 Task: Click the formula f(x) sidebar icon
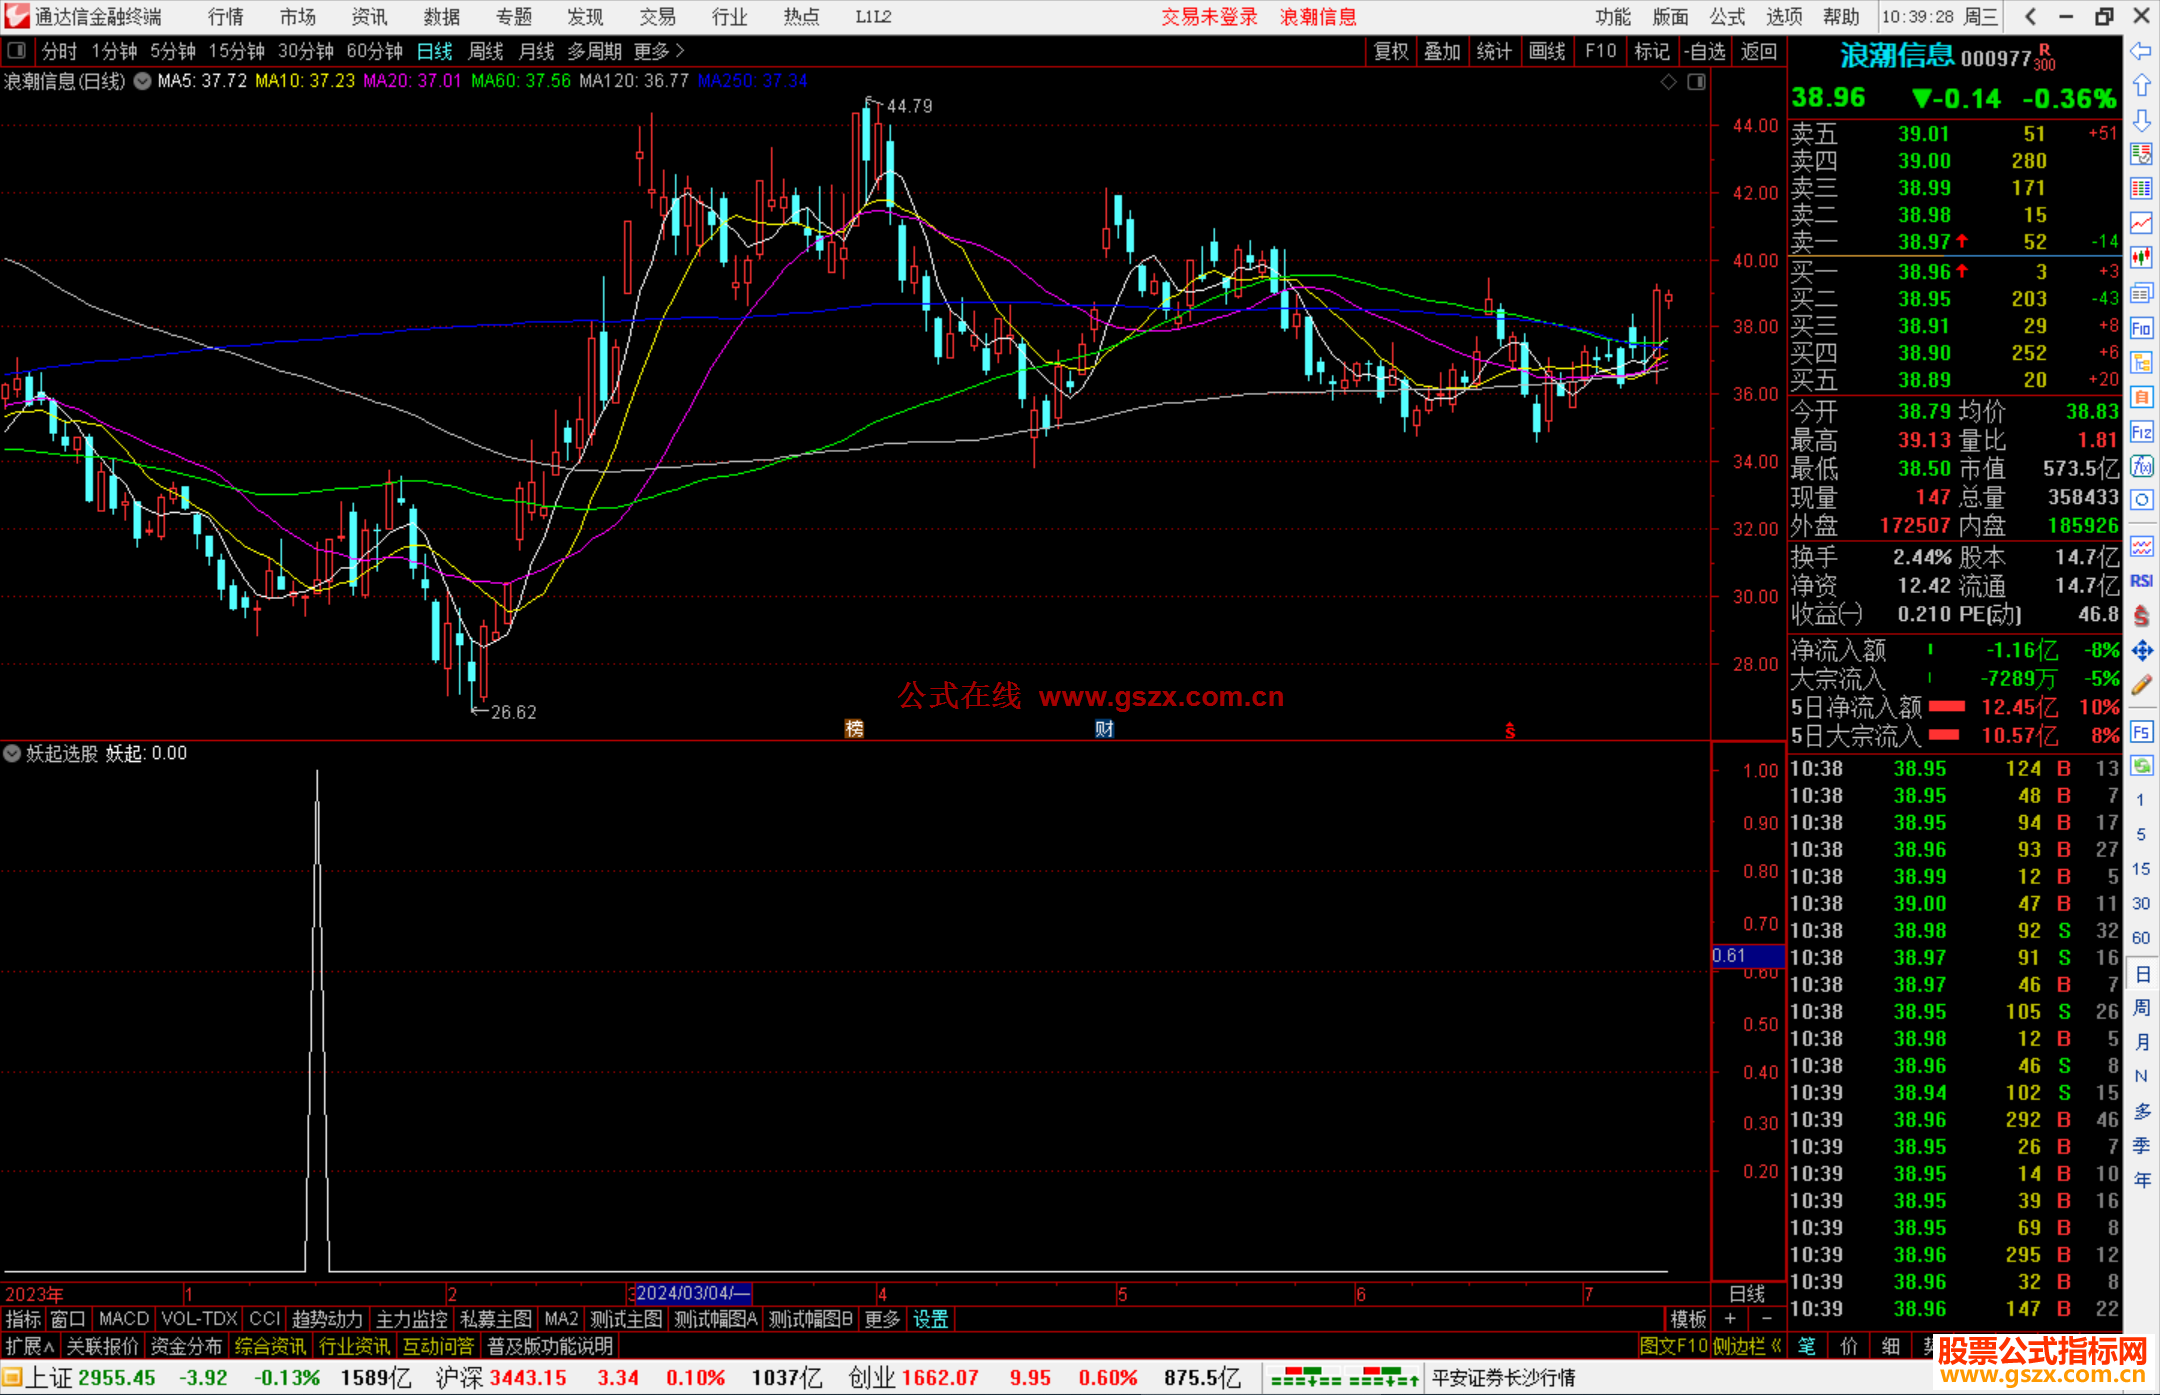click(2141, 466)
